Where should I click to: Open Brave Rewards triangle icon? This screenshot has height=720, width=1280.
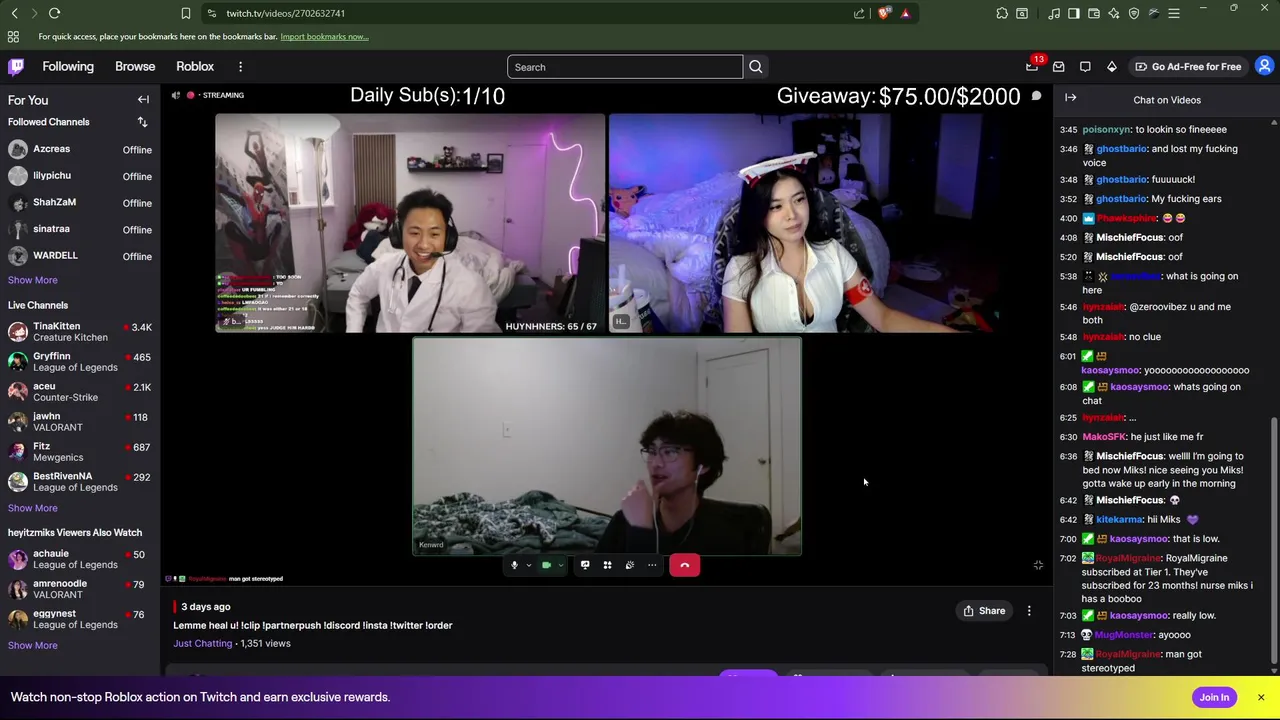pyautogui.click(x=905, y=13)
